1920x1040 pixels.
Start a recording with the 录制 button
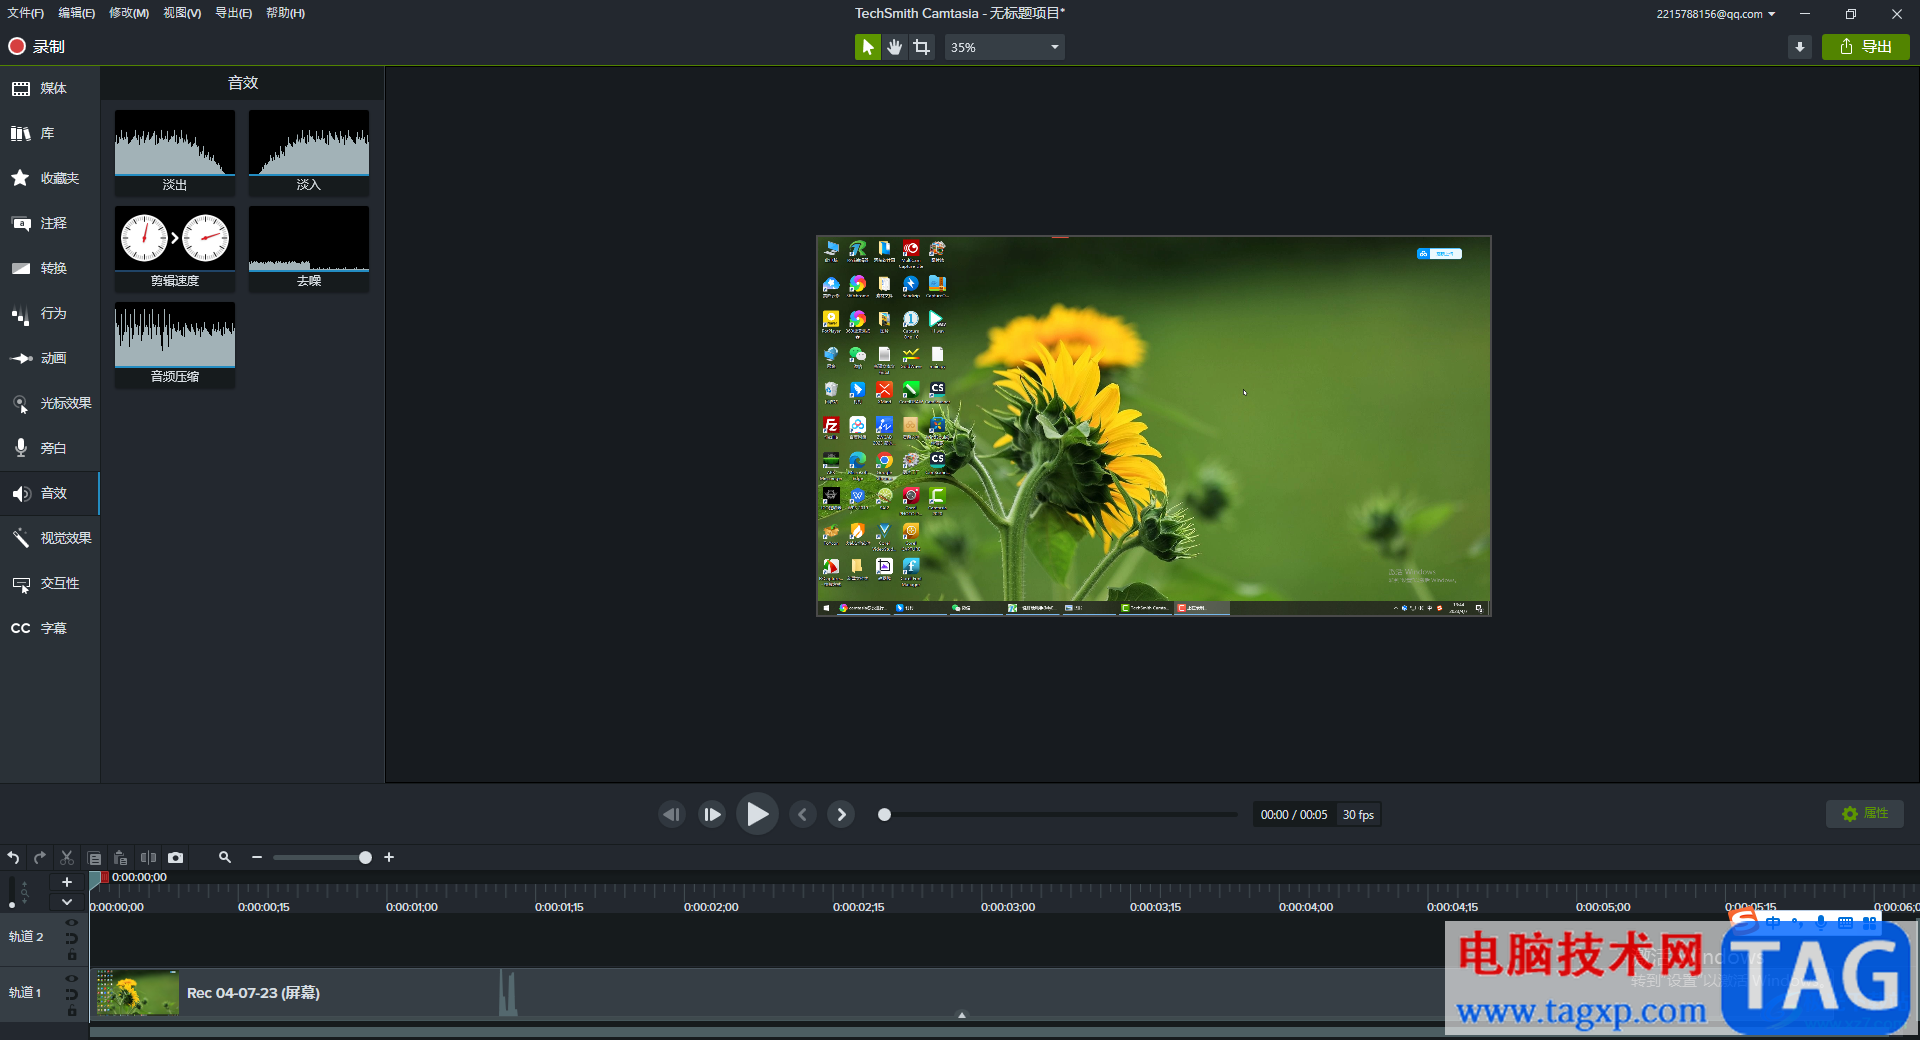tap(37, 46)
